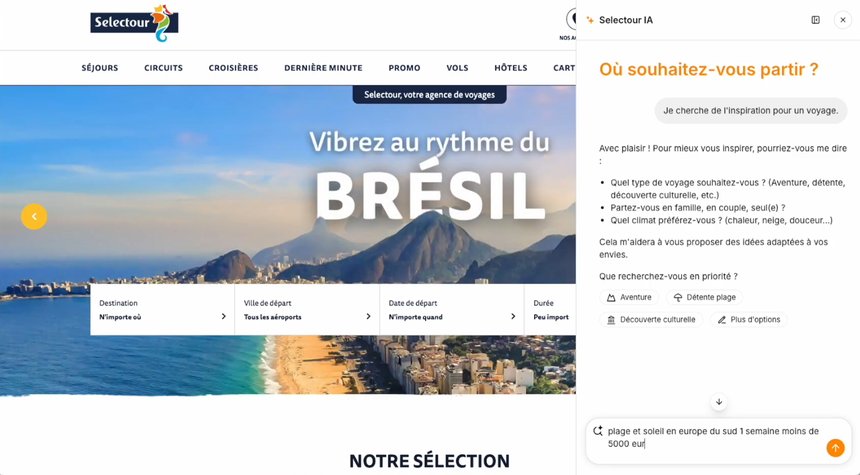860x475 pixels.
Task: Expand the Ville de départ selector
Action: point(307,310)
